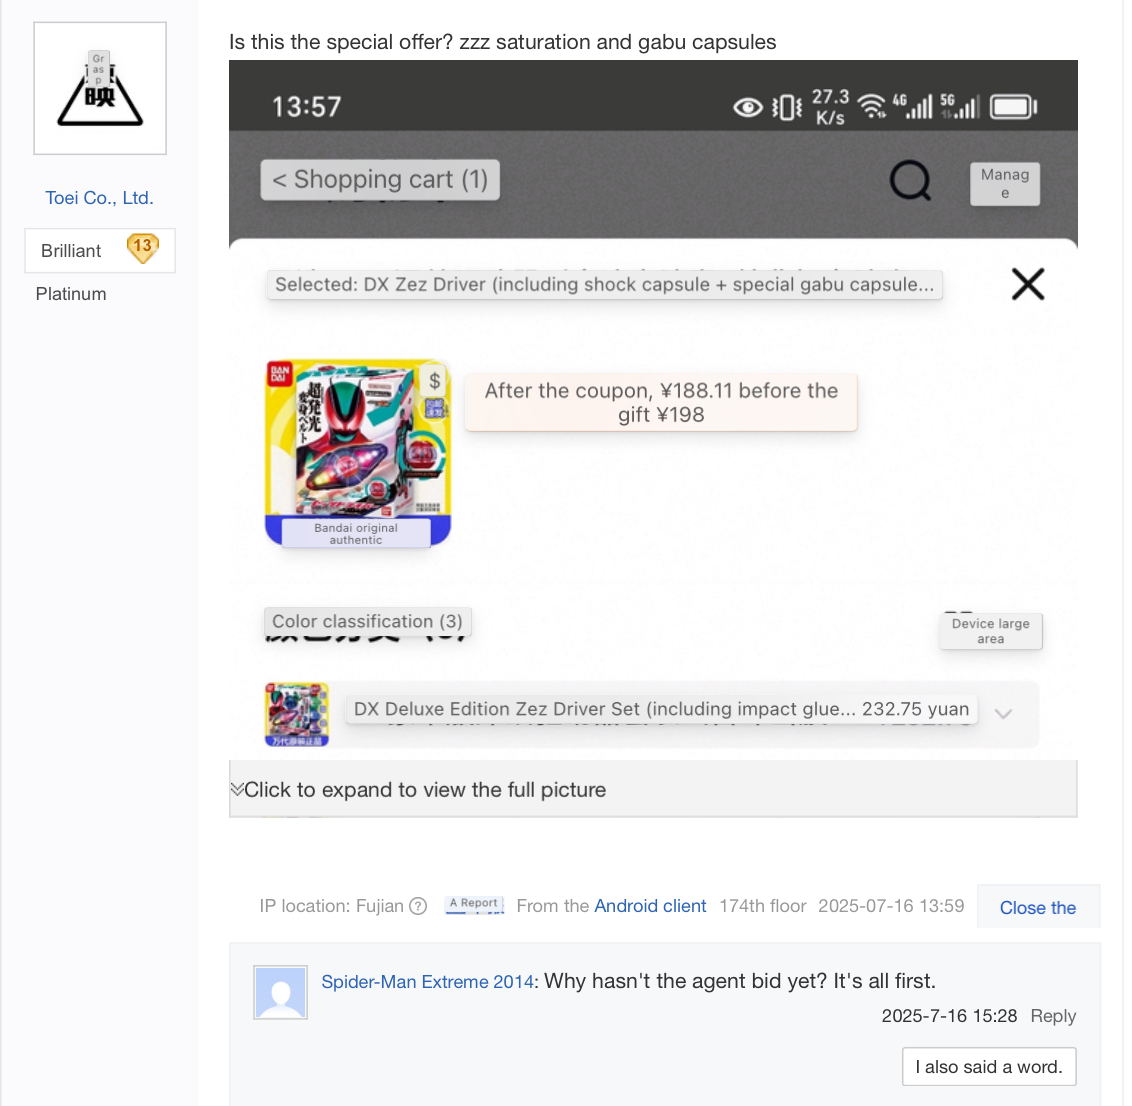Open the Toei Co., Ltd. avatar image

(100, 88)
